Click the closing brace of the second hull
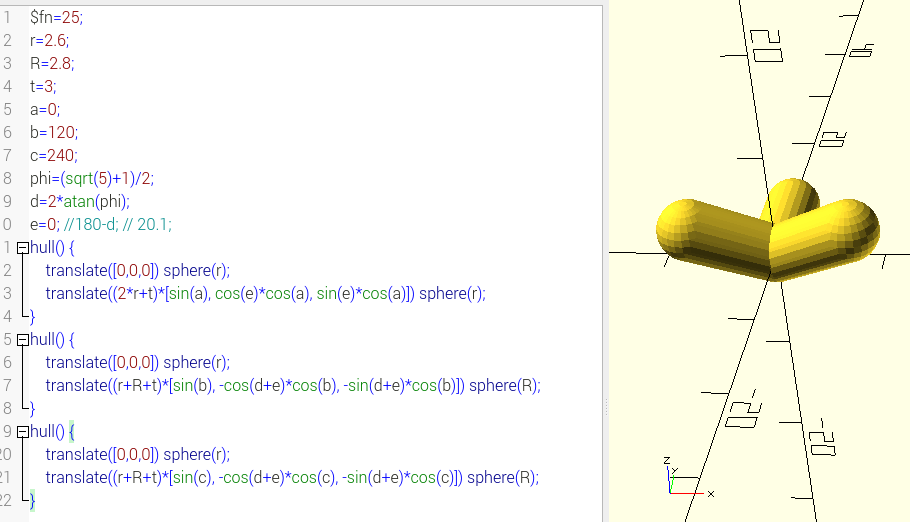Screen dimensions: 910x522 [x=32, y=408]
